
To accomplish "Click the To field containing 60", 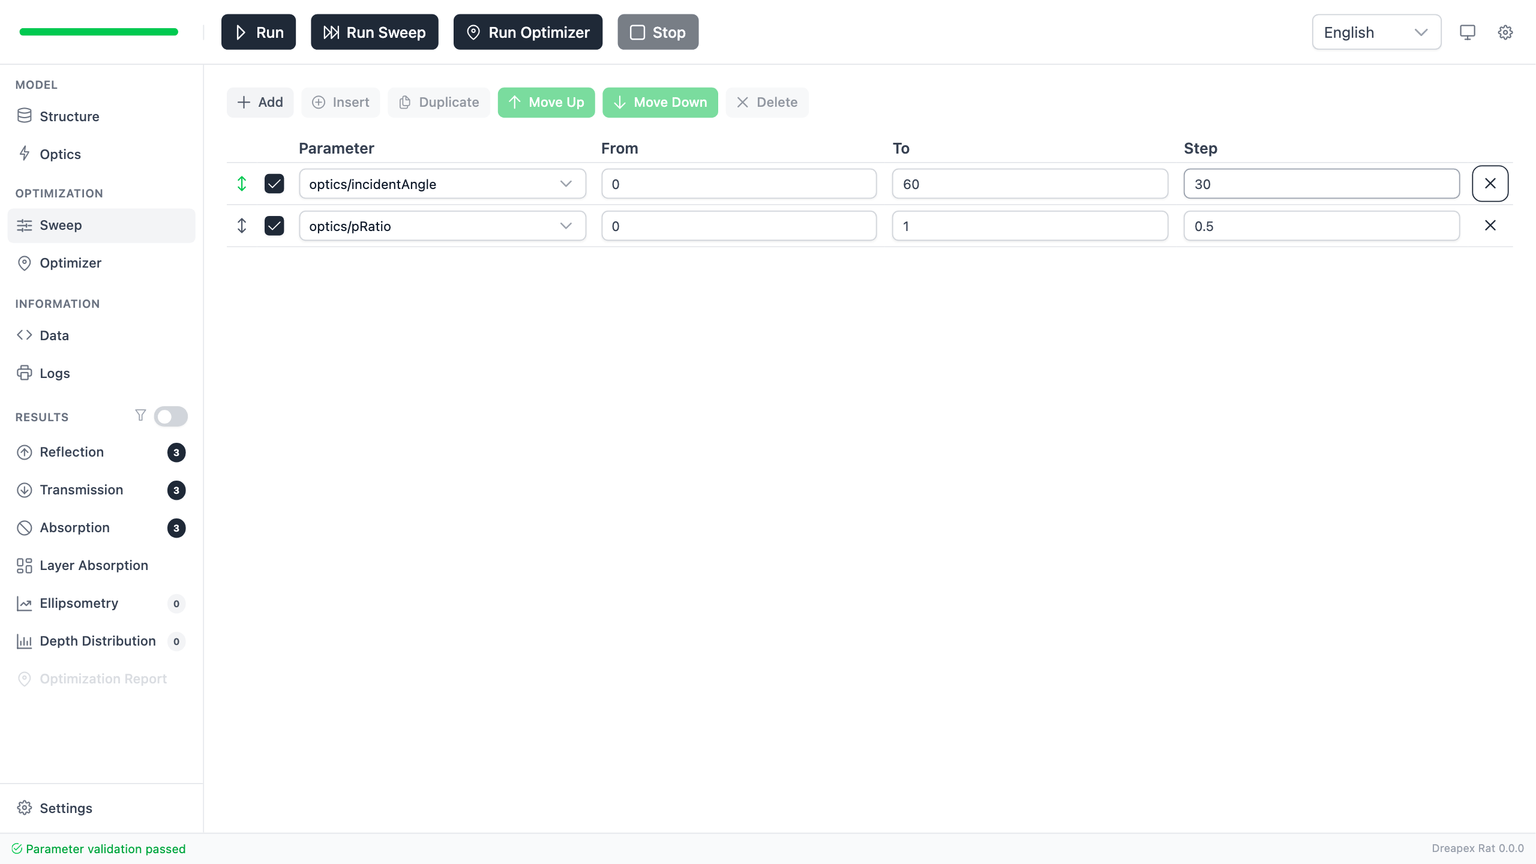I will coord(1029,184).
